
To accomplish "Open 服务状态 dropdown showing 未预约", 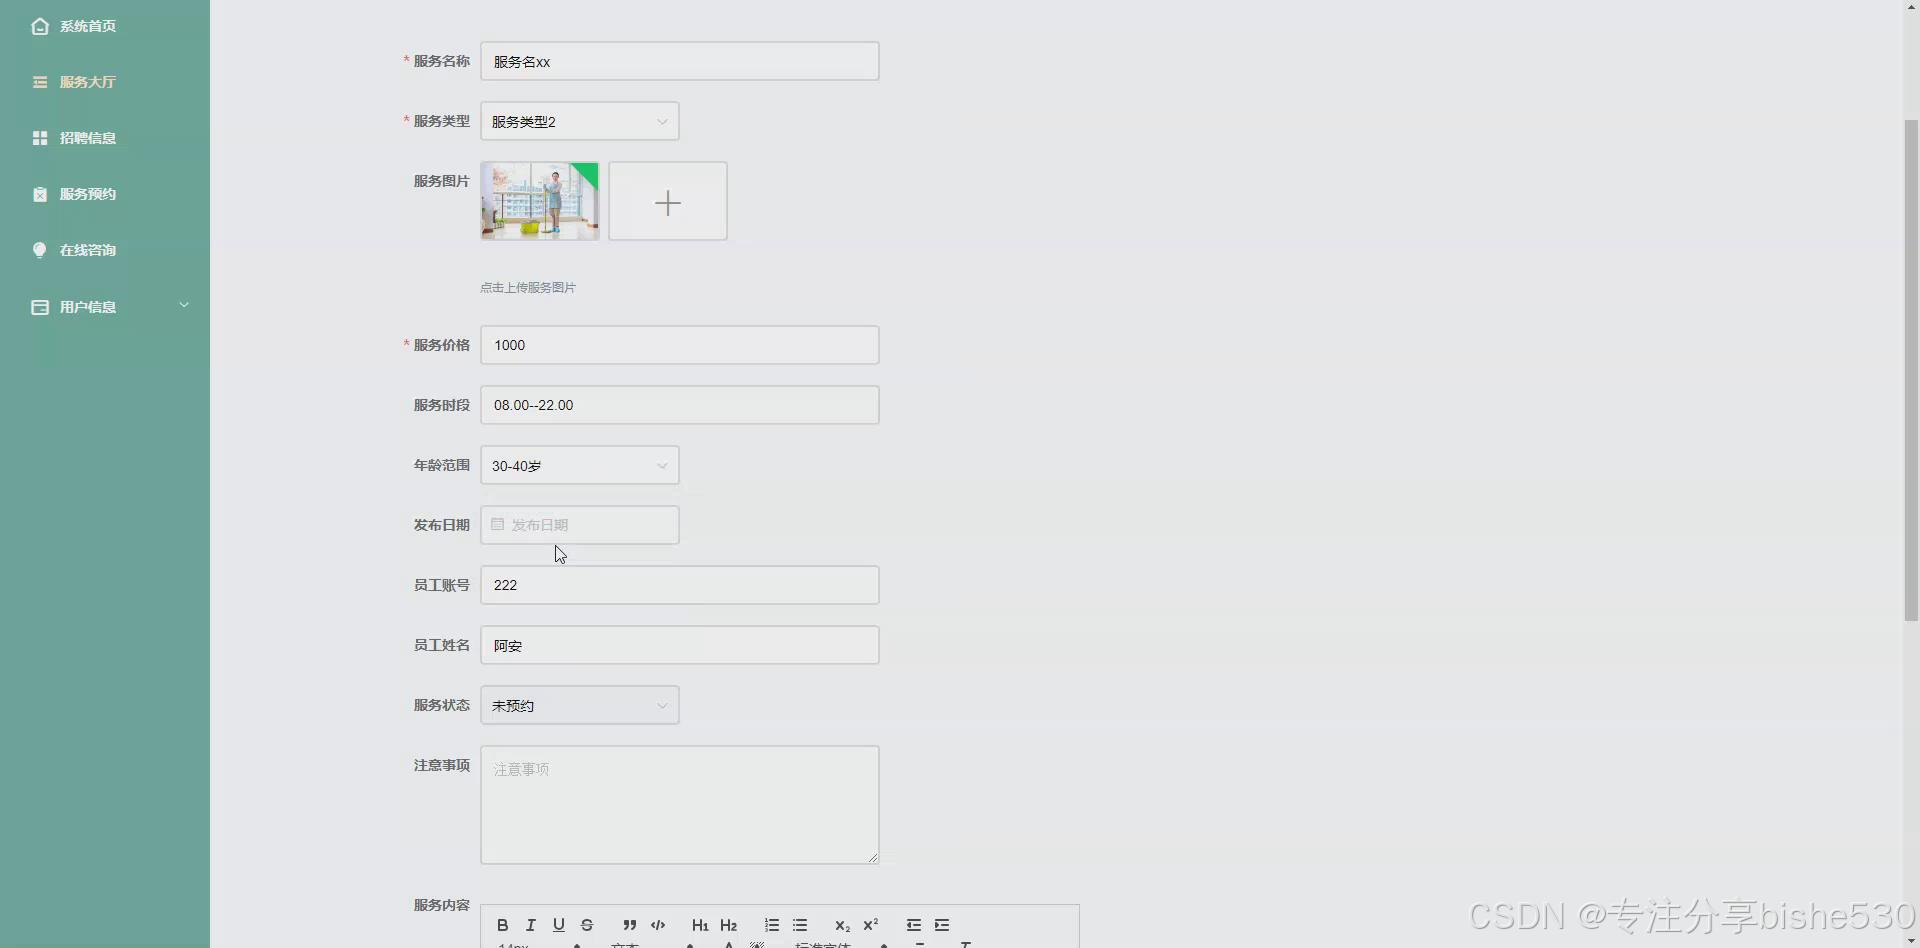I will pyautogui.click(x=580, y=705).
